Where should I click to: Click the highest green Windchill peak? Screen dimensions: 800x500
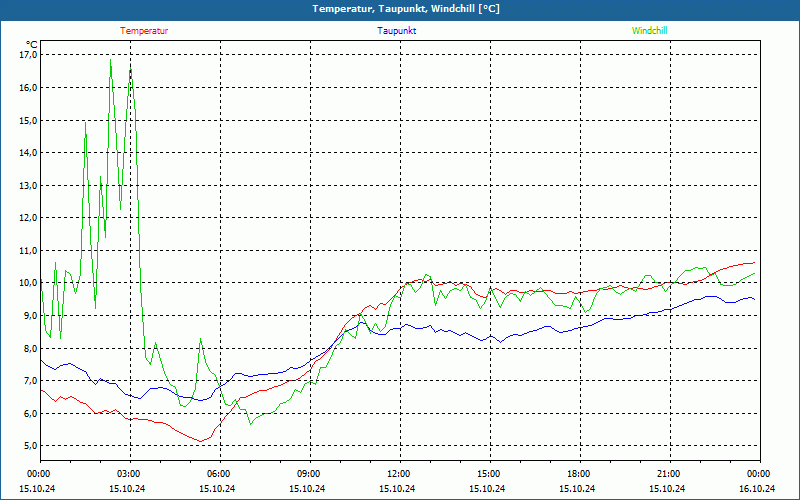pyautogui.click(x=111, y=60)
